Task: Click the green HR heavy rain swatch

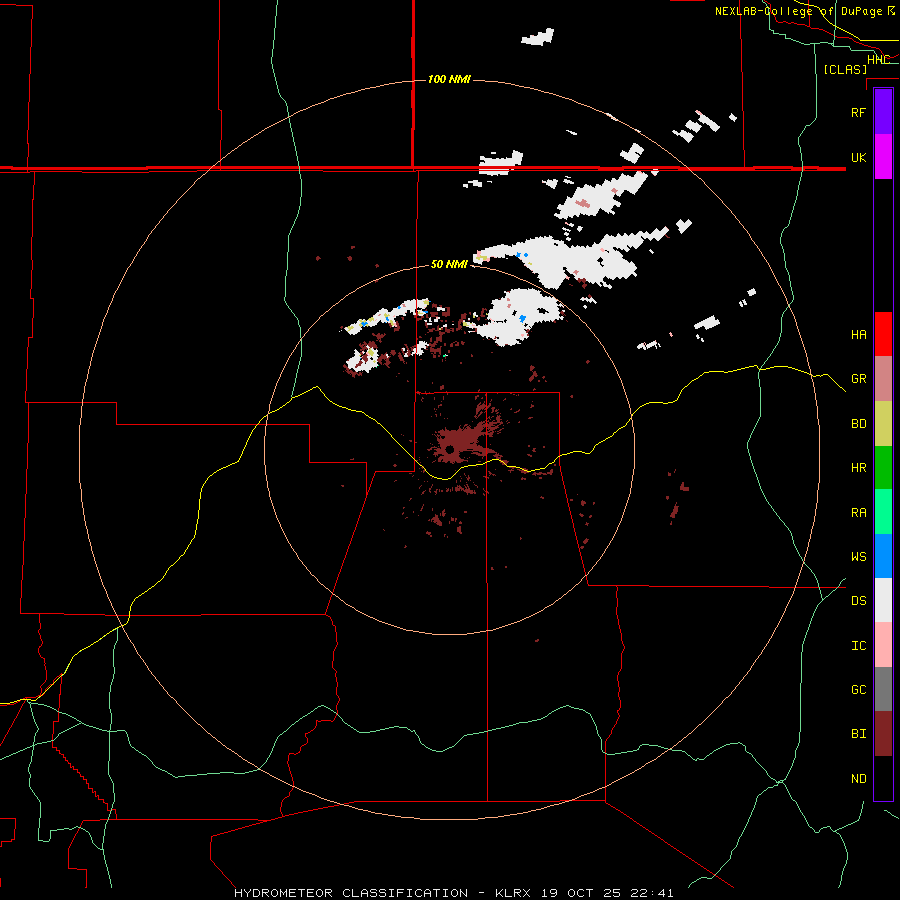Action: [883, 468]
